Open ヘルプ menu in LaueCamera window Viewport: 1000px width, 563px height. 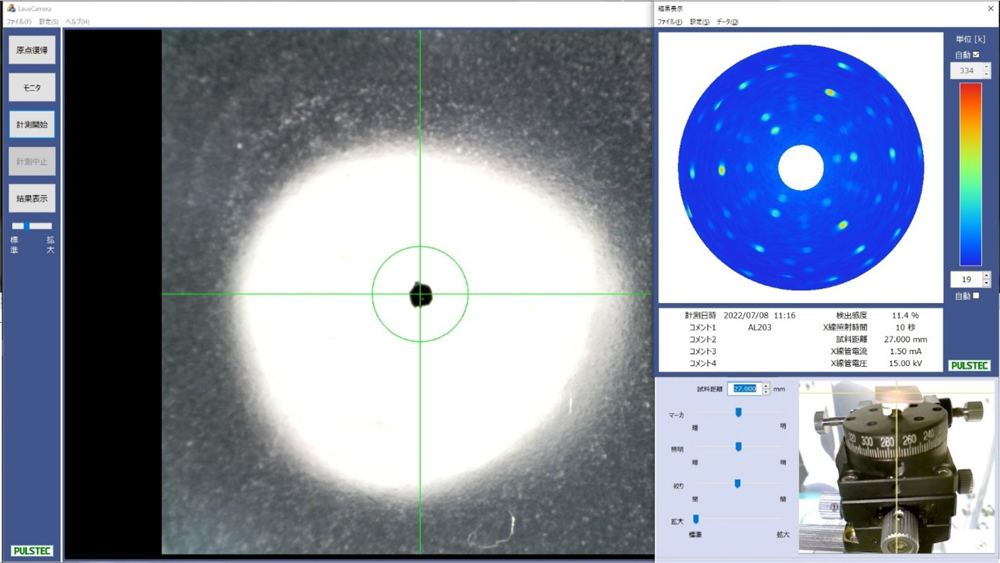pyautogui.click(x=77, y=22)
